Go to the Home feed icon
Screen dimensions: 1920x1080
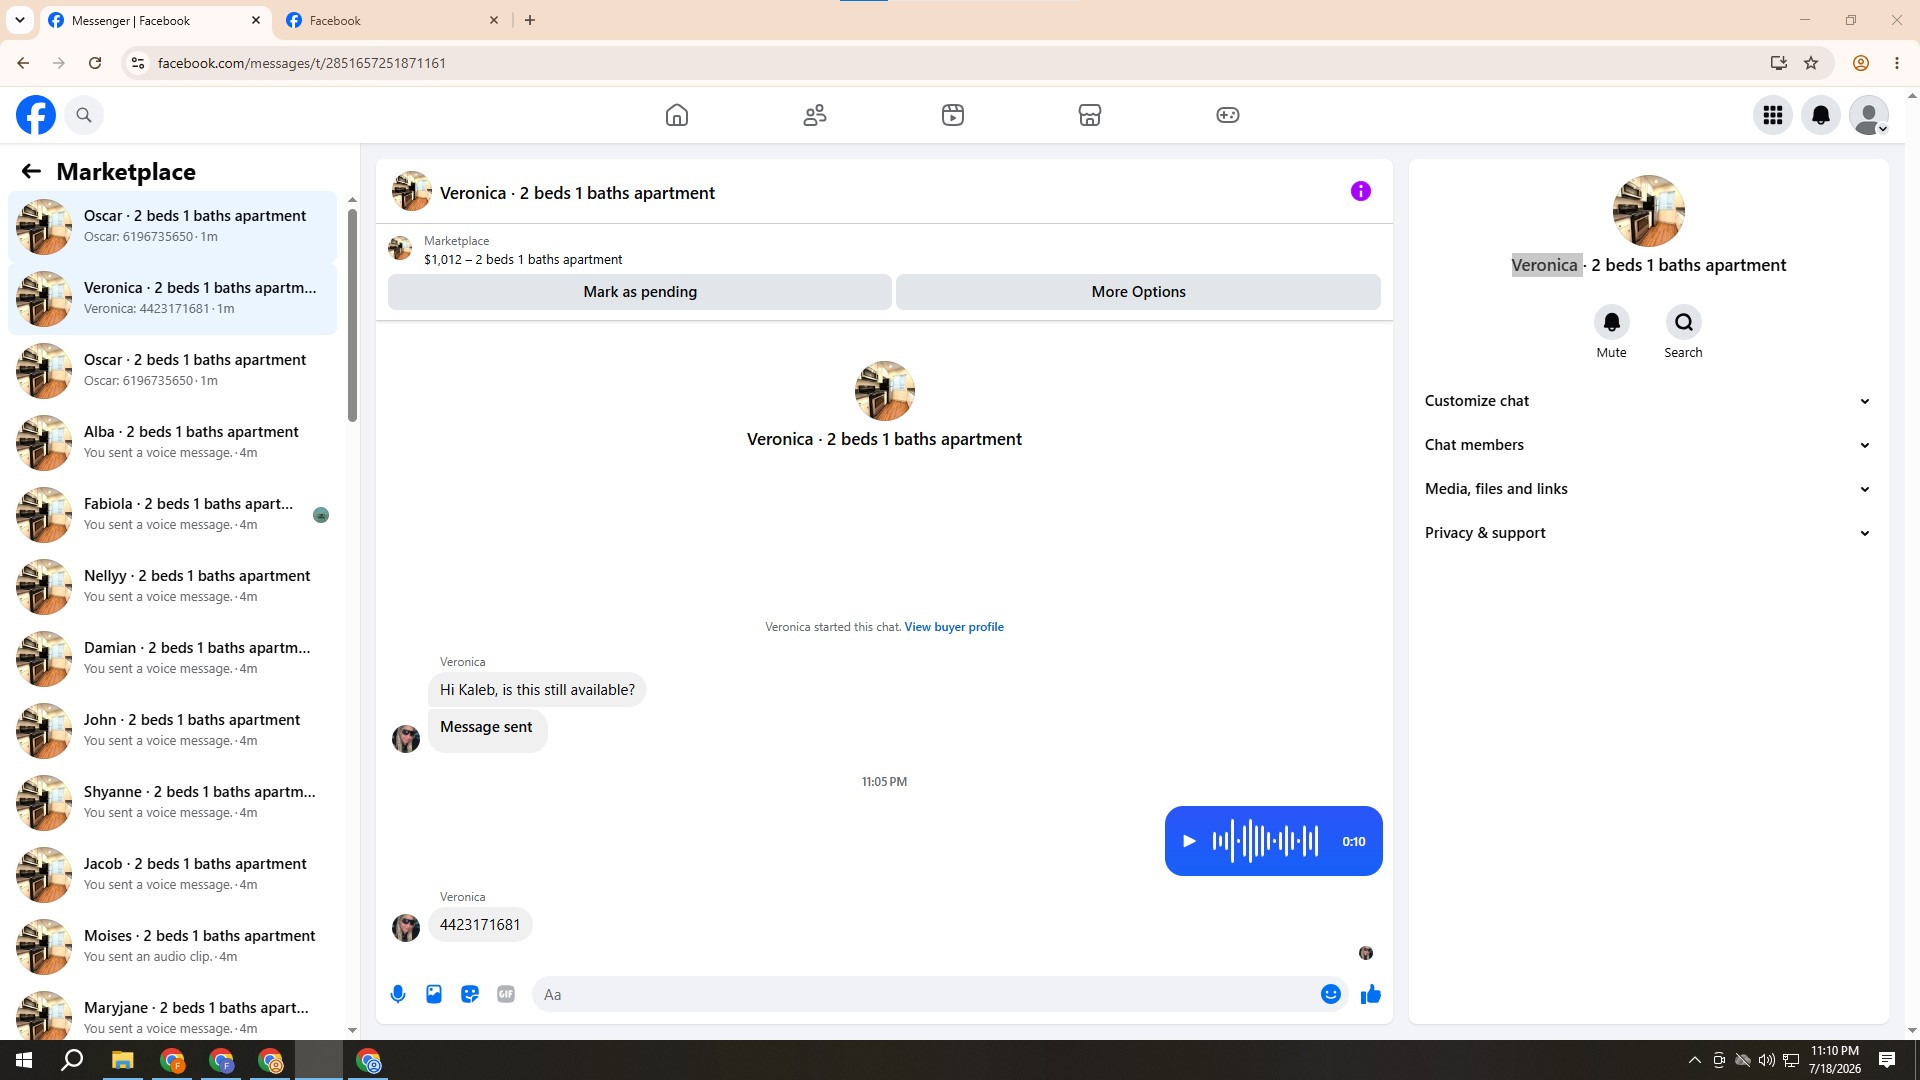pos(677,115)
